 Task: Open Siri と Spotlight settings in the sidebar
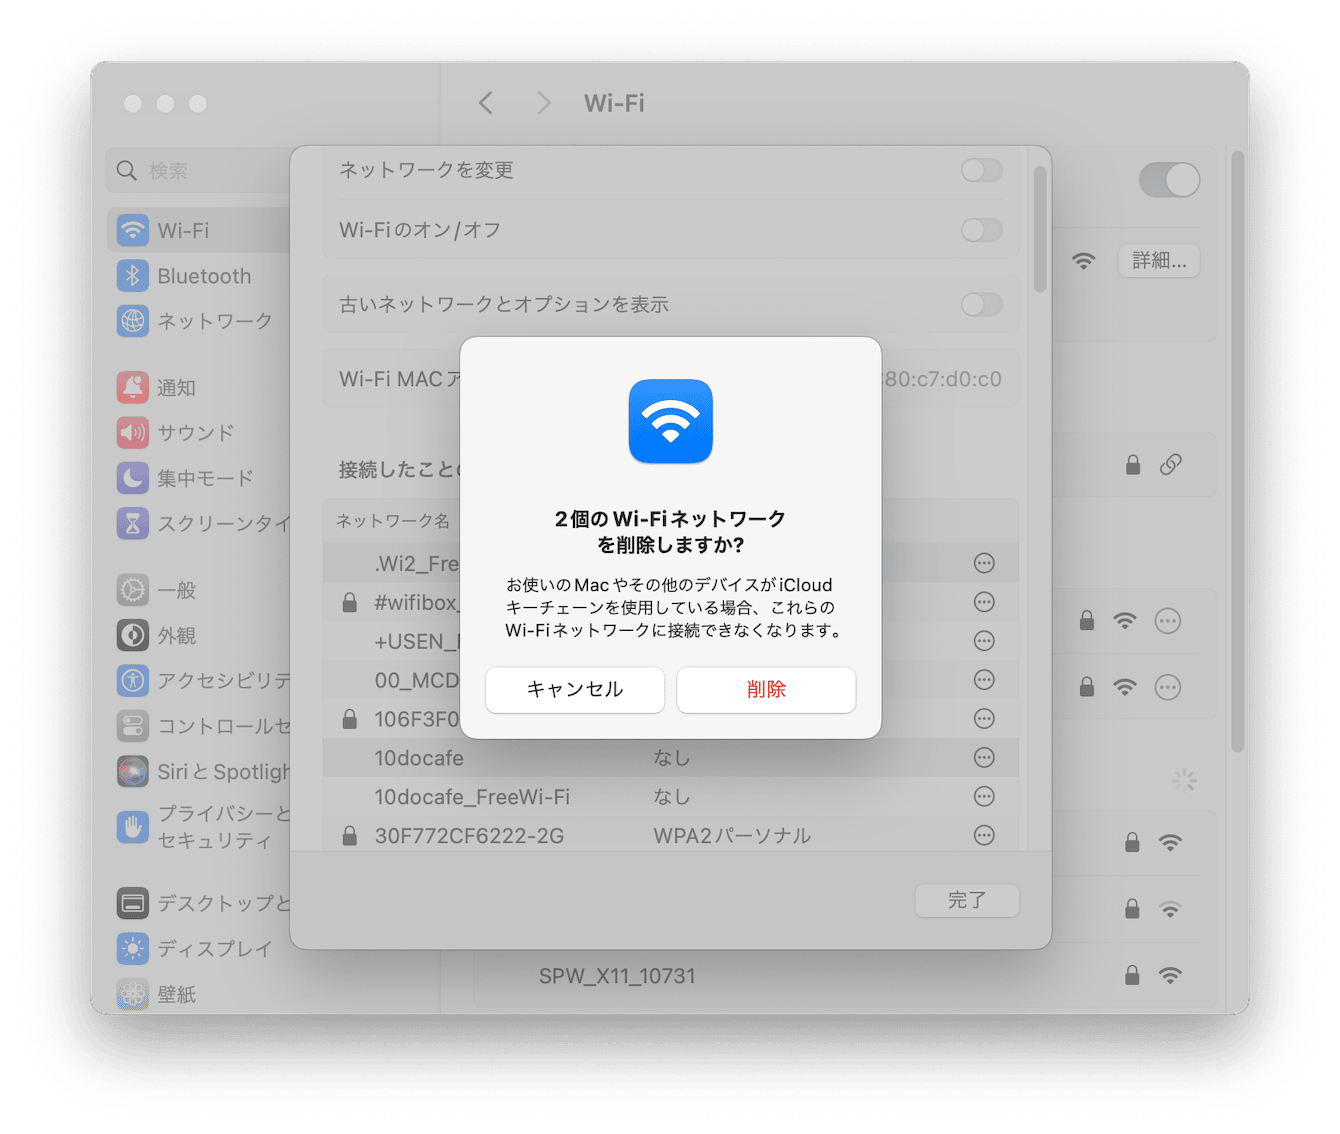click(198, 772)
